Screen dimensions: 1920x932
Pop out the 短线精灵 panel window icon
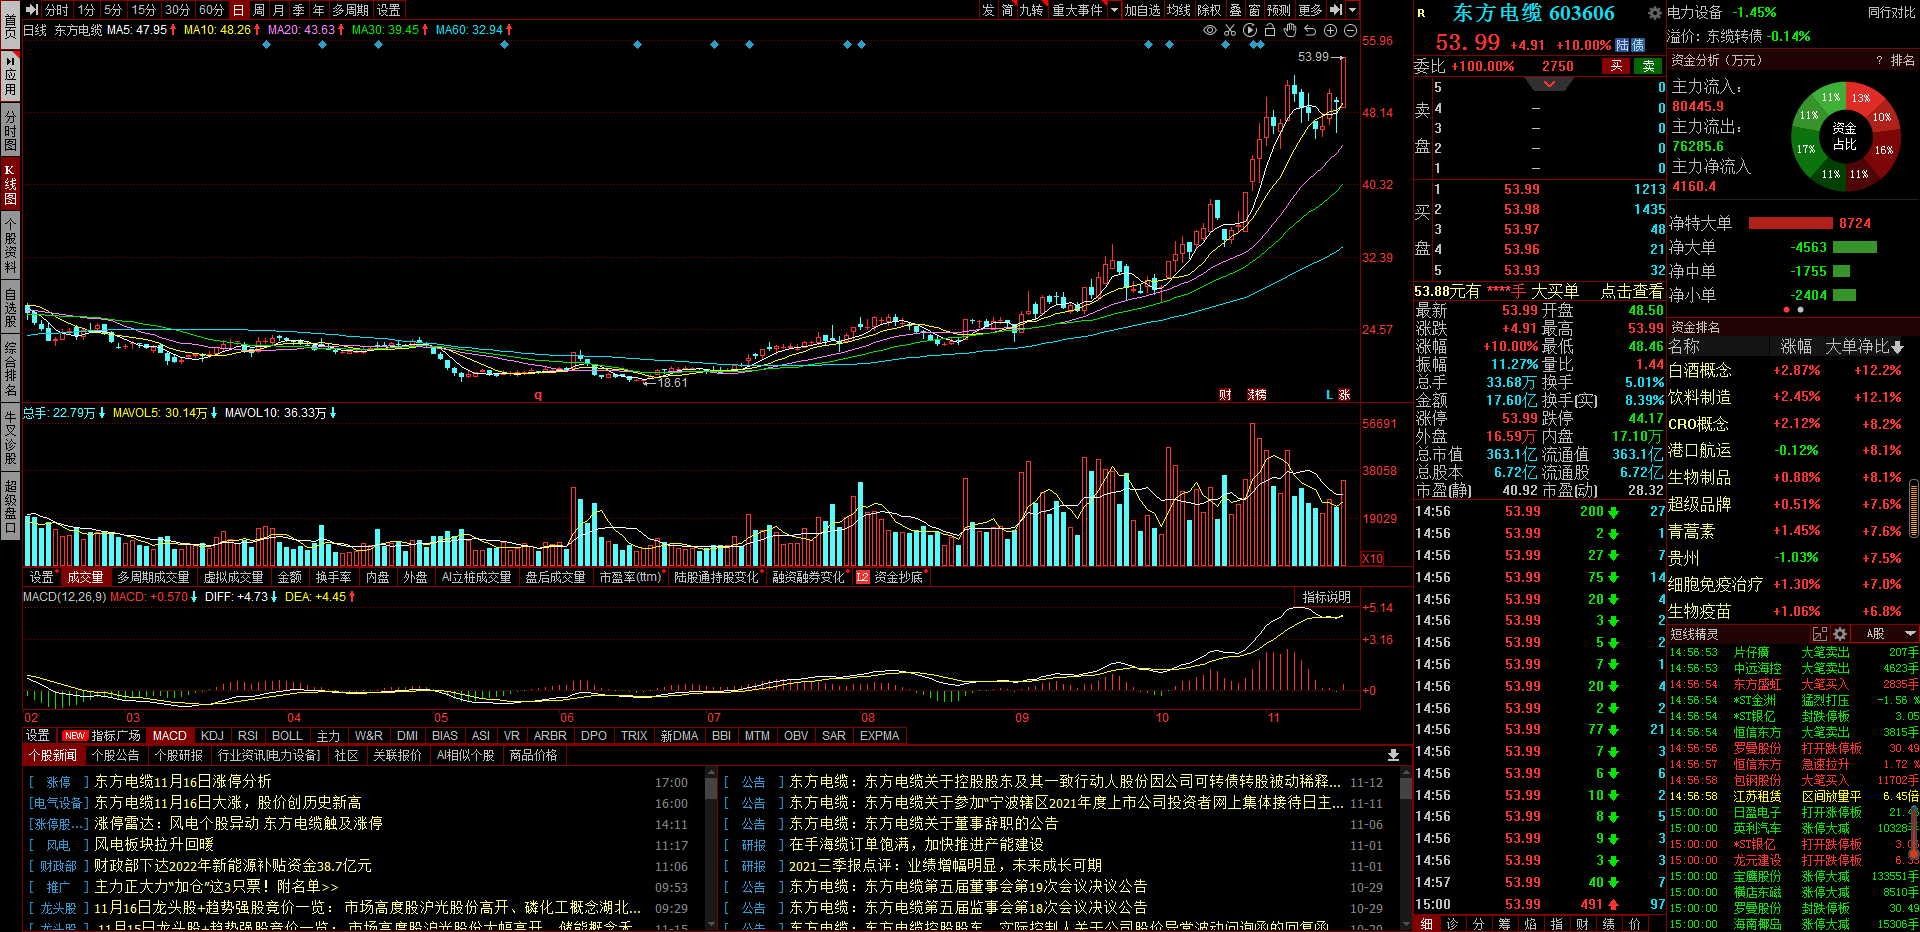click(x=1820, y=634)
